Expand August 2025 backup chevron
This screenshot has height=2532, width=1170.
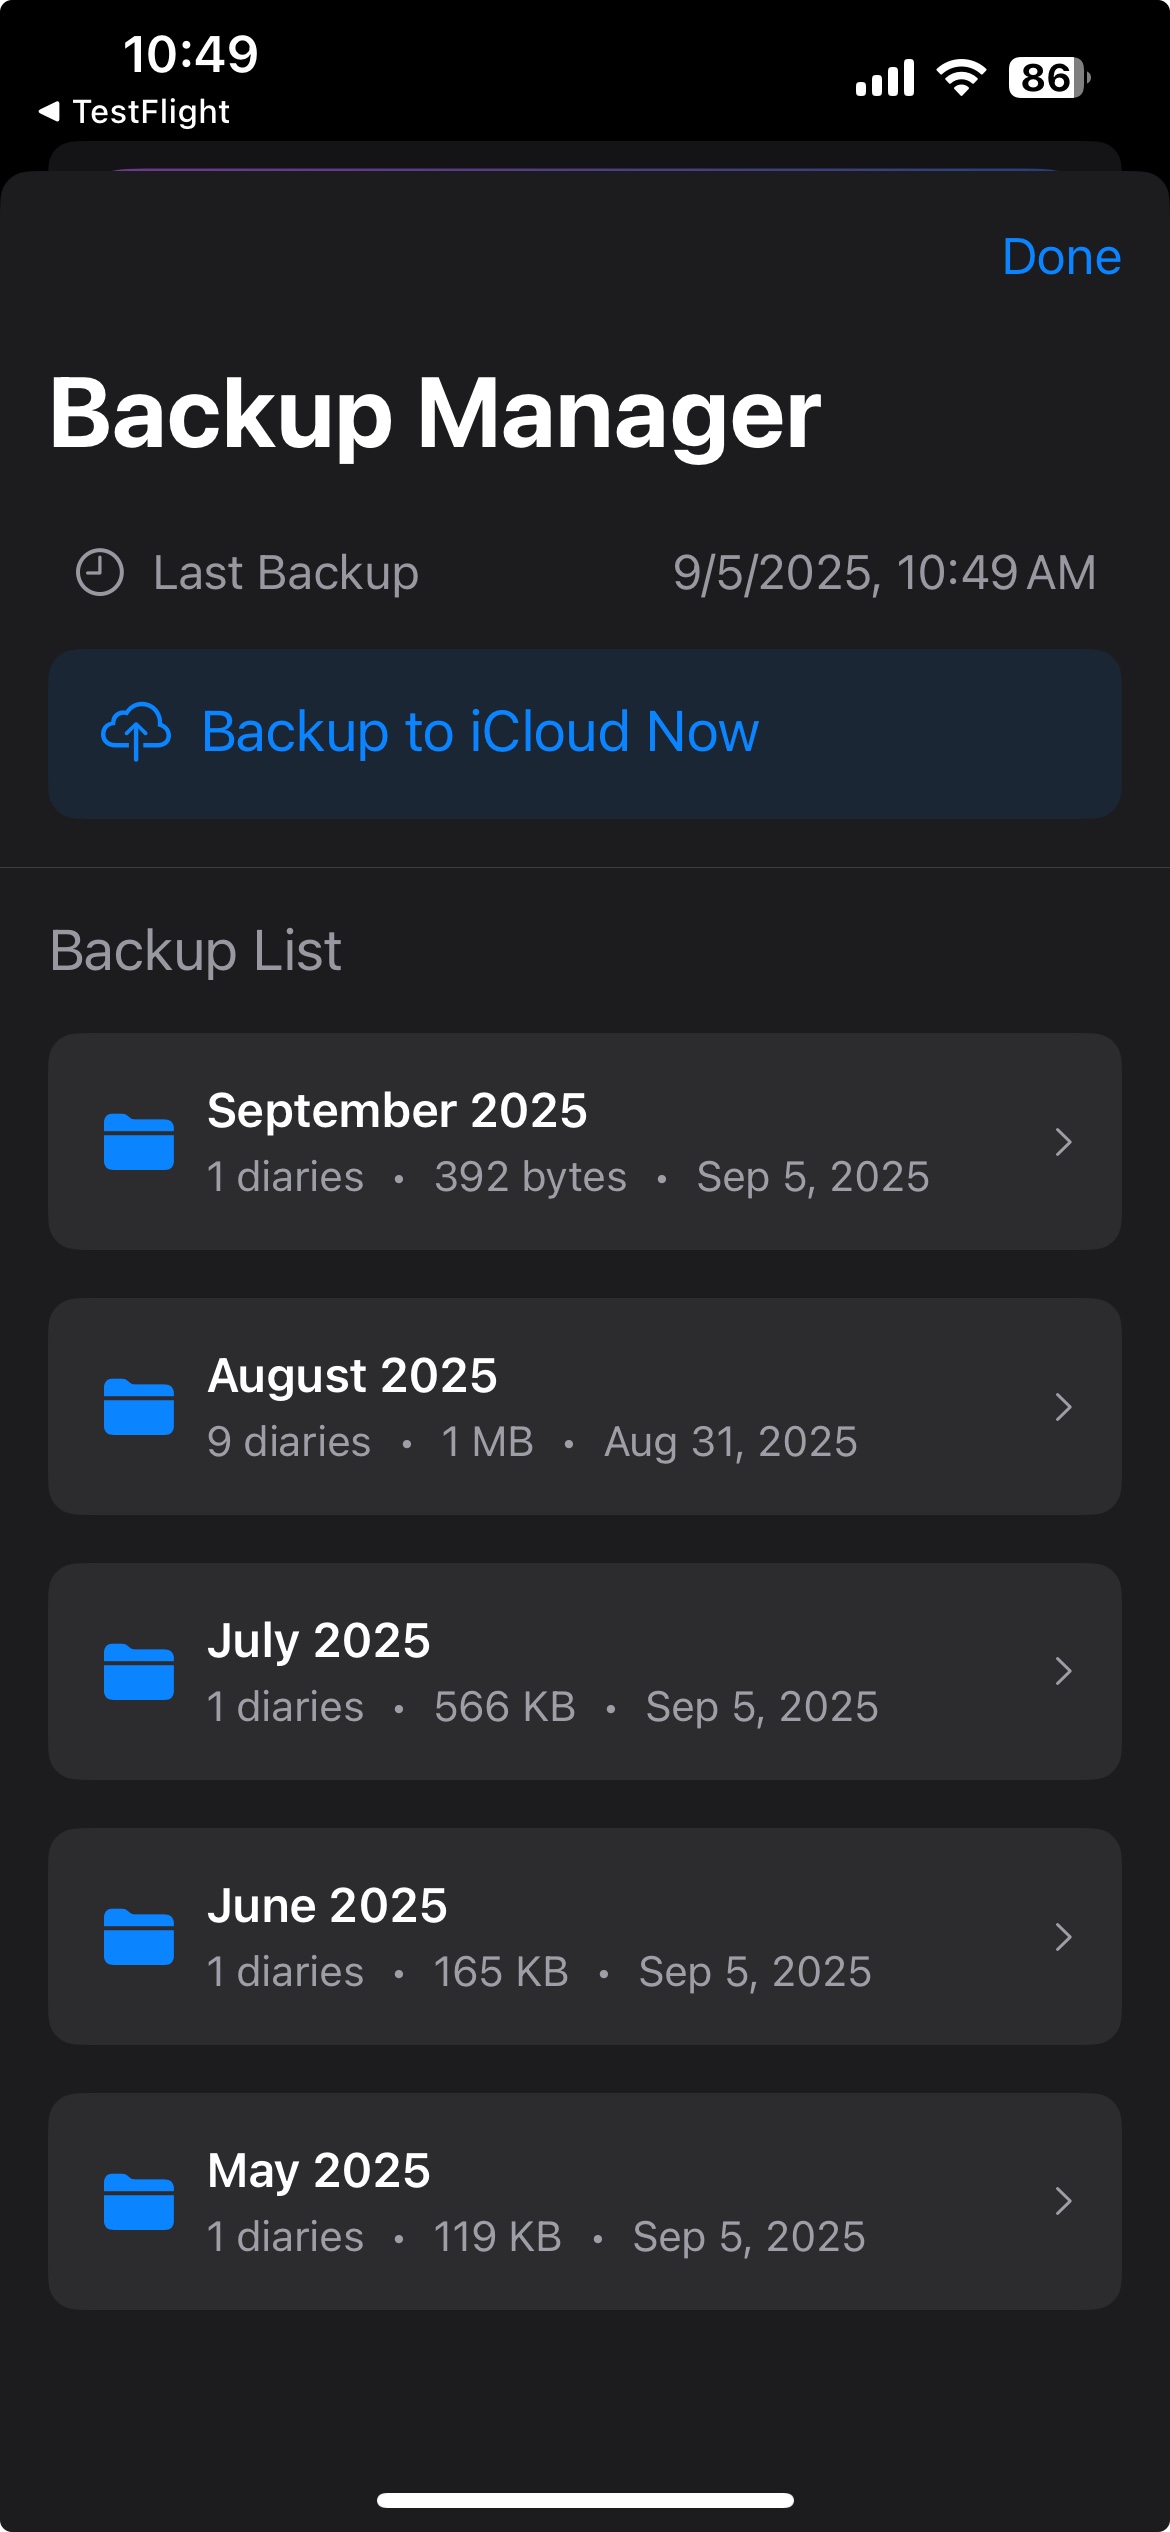1063,1406
